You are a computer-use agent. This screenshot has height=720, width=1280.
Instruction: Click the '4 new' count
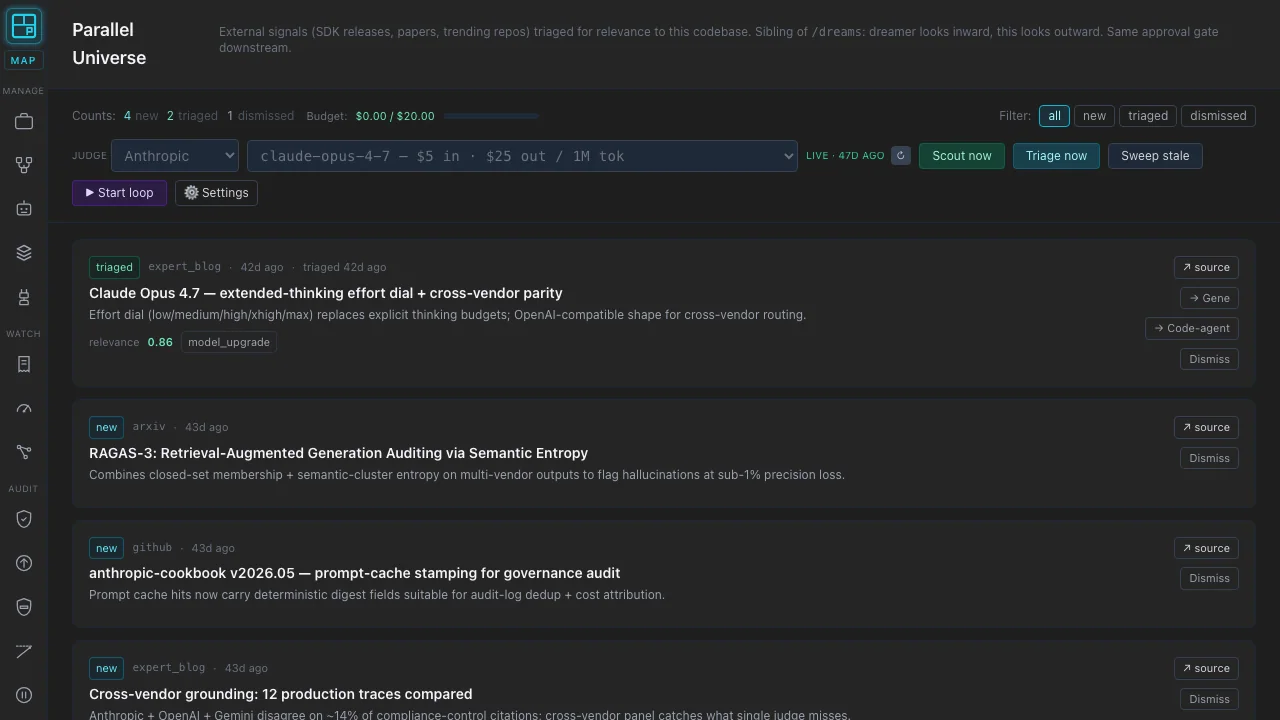point(141,116)
